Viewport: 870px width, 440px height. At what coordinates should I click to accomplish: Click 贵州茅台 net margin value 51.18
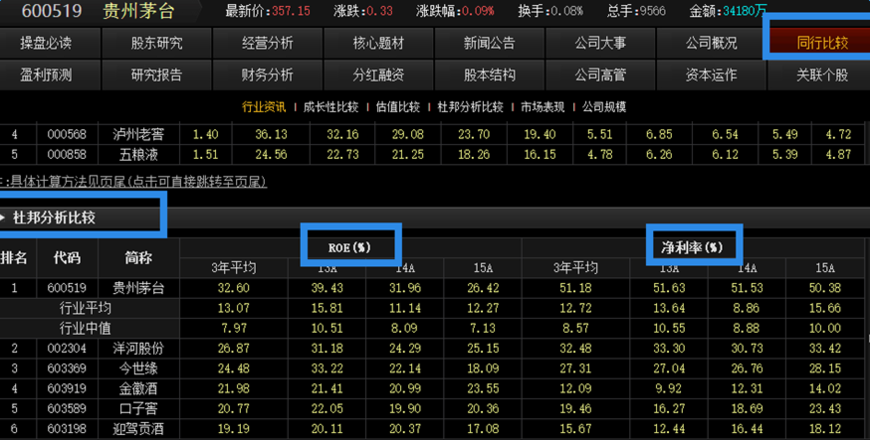(575, 288)
